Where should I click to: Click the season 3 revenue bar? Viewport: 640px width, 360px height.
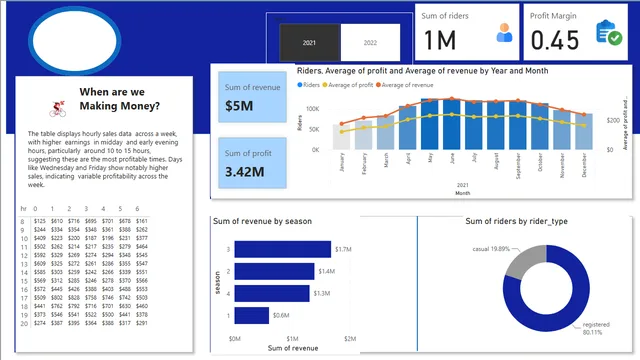pos(283,249)
